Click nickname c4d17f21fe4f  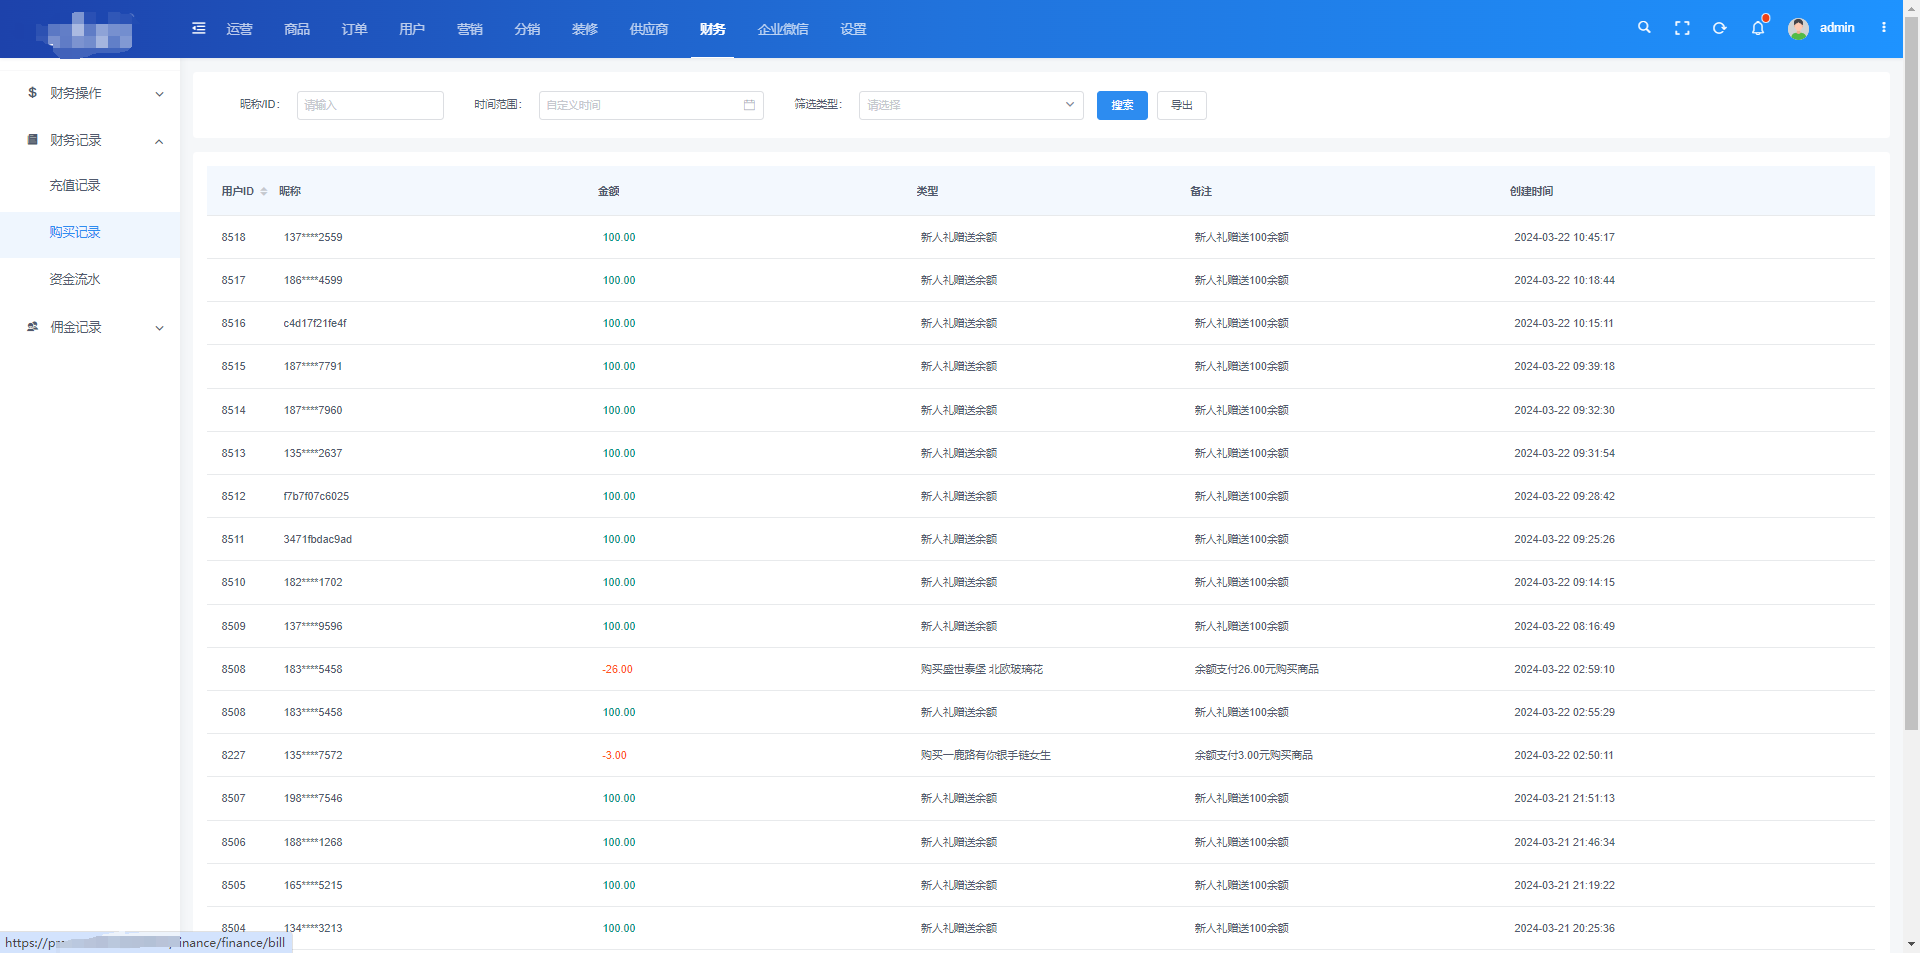(315, 323)
